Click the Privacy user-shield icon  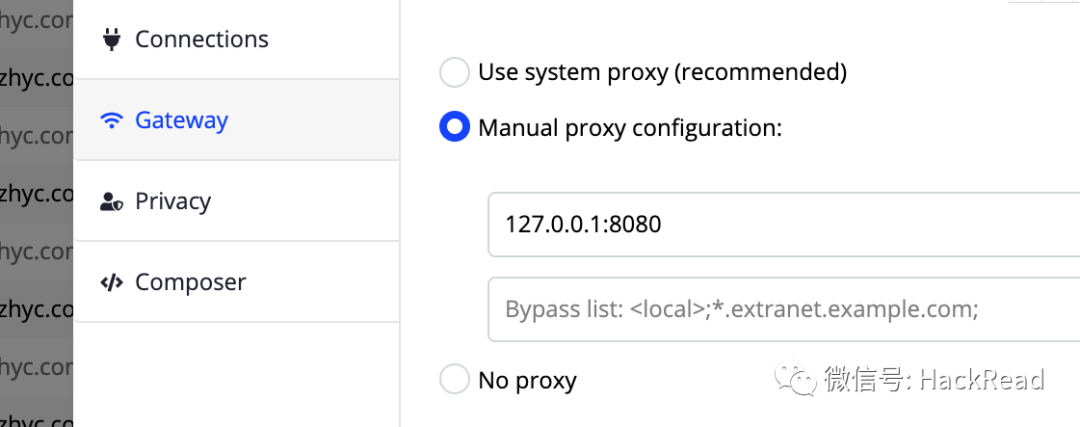click(x=111, y=202)
